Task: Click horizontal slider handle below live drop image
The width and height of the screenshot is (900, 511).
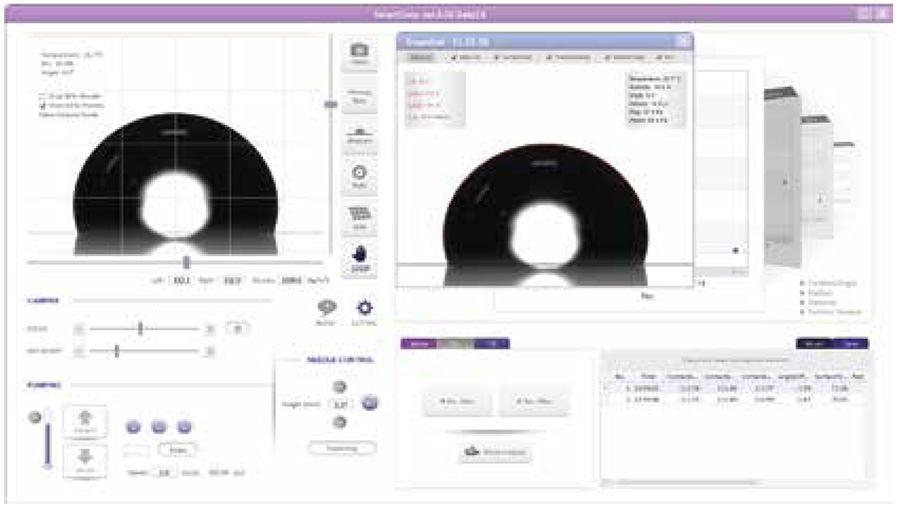Action: 186,262
